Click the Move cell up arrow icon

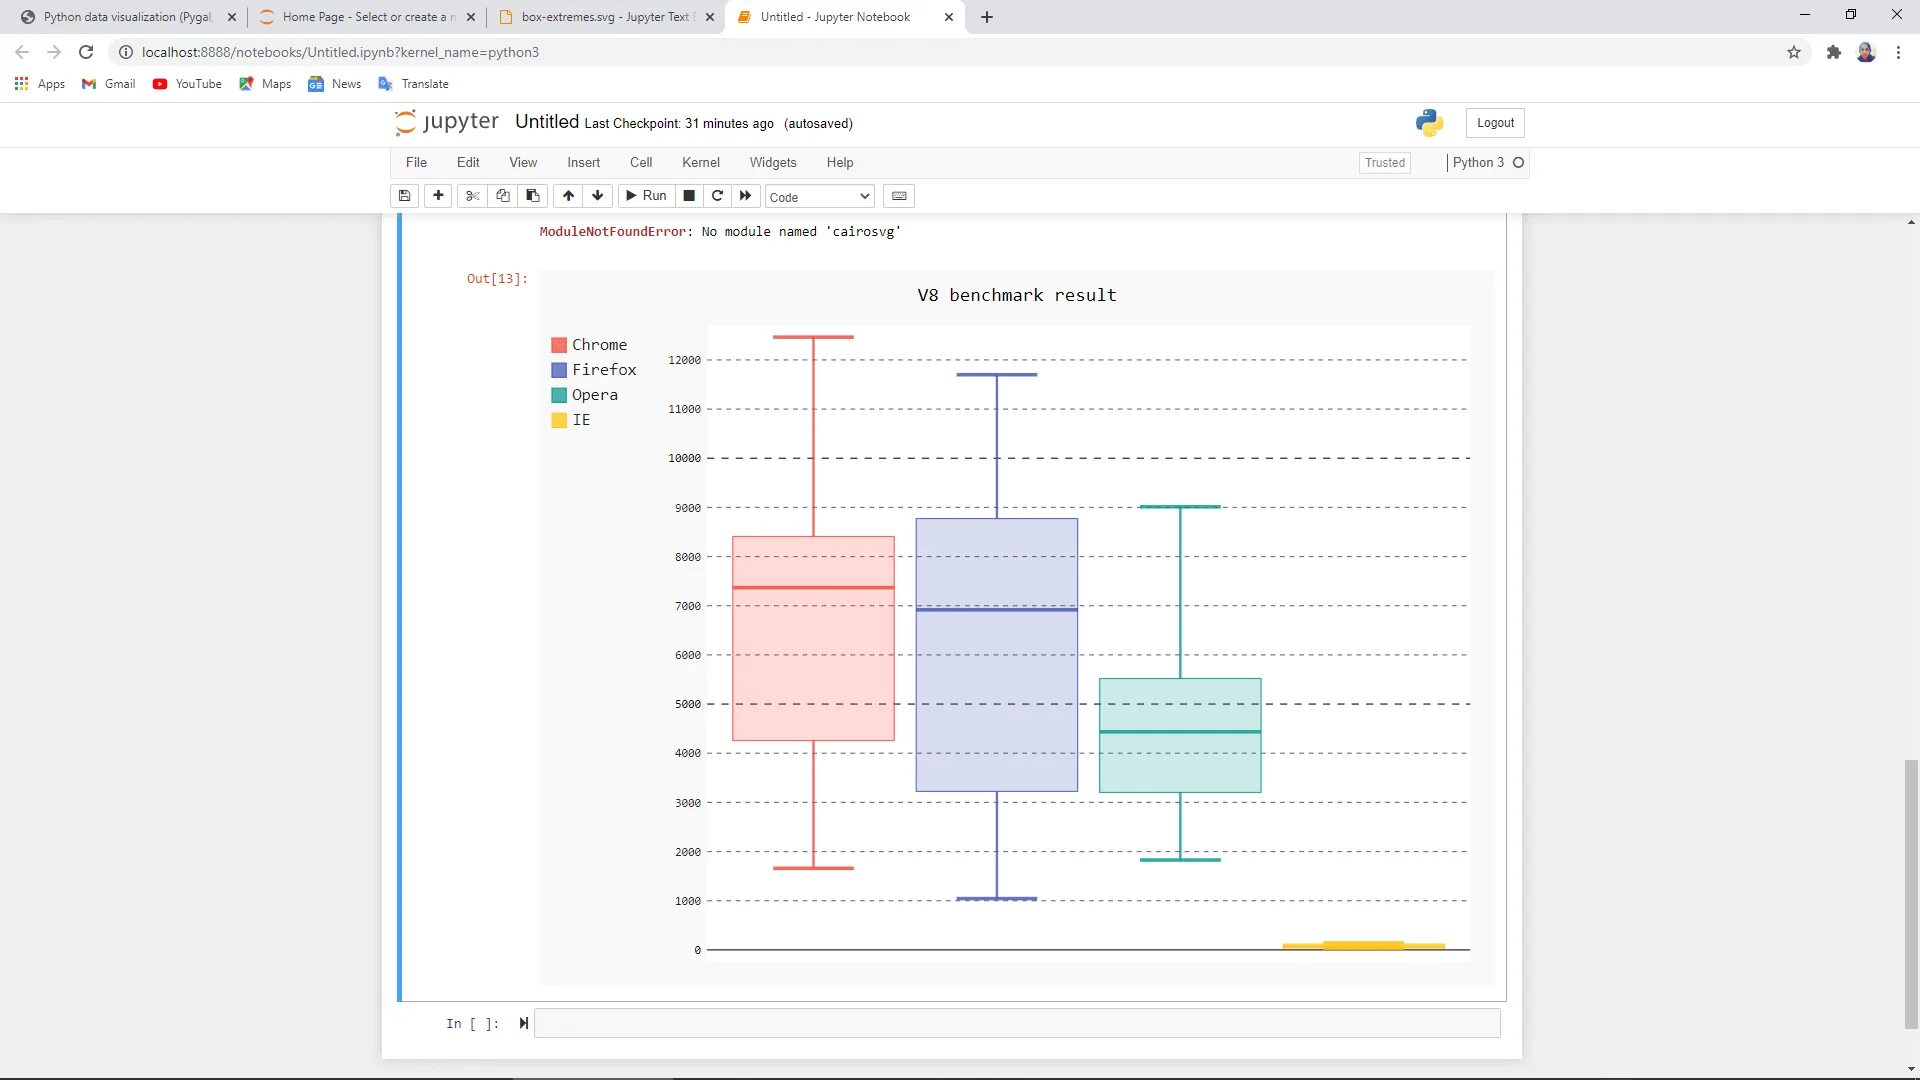click(567, 195)
